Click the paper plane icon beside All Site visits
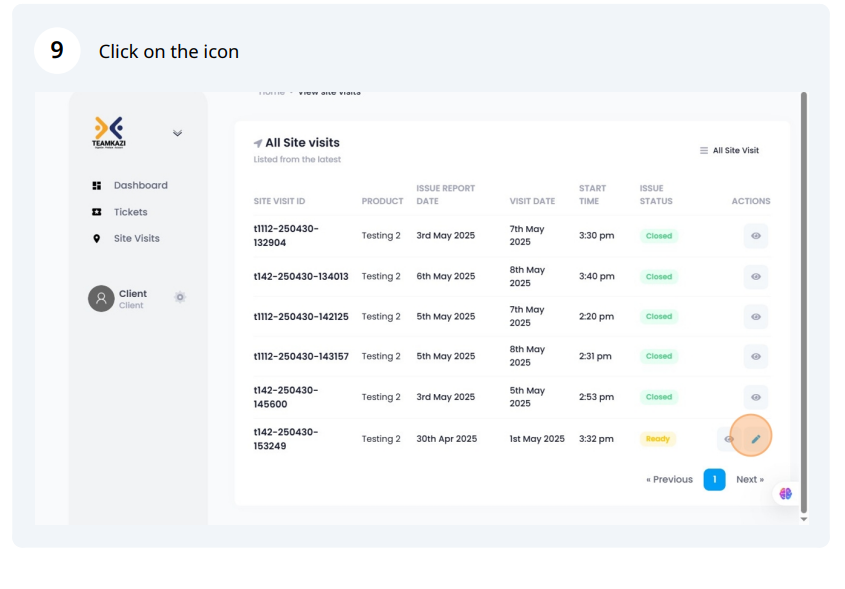Viewport: 845px width, 589px height. (258, 143)
